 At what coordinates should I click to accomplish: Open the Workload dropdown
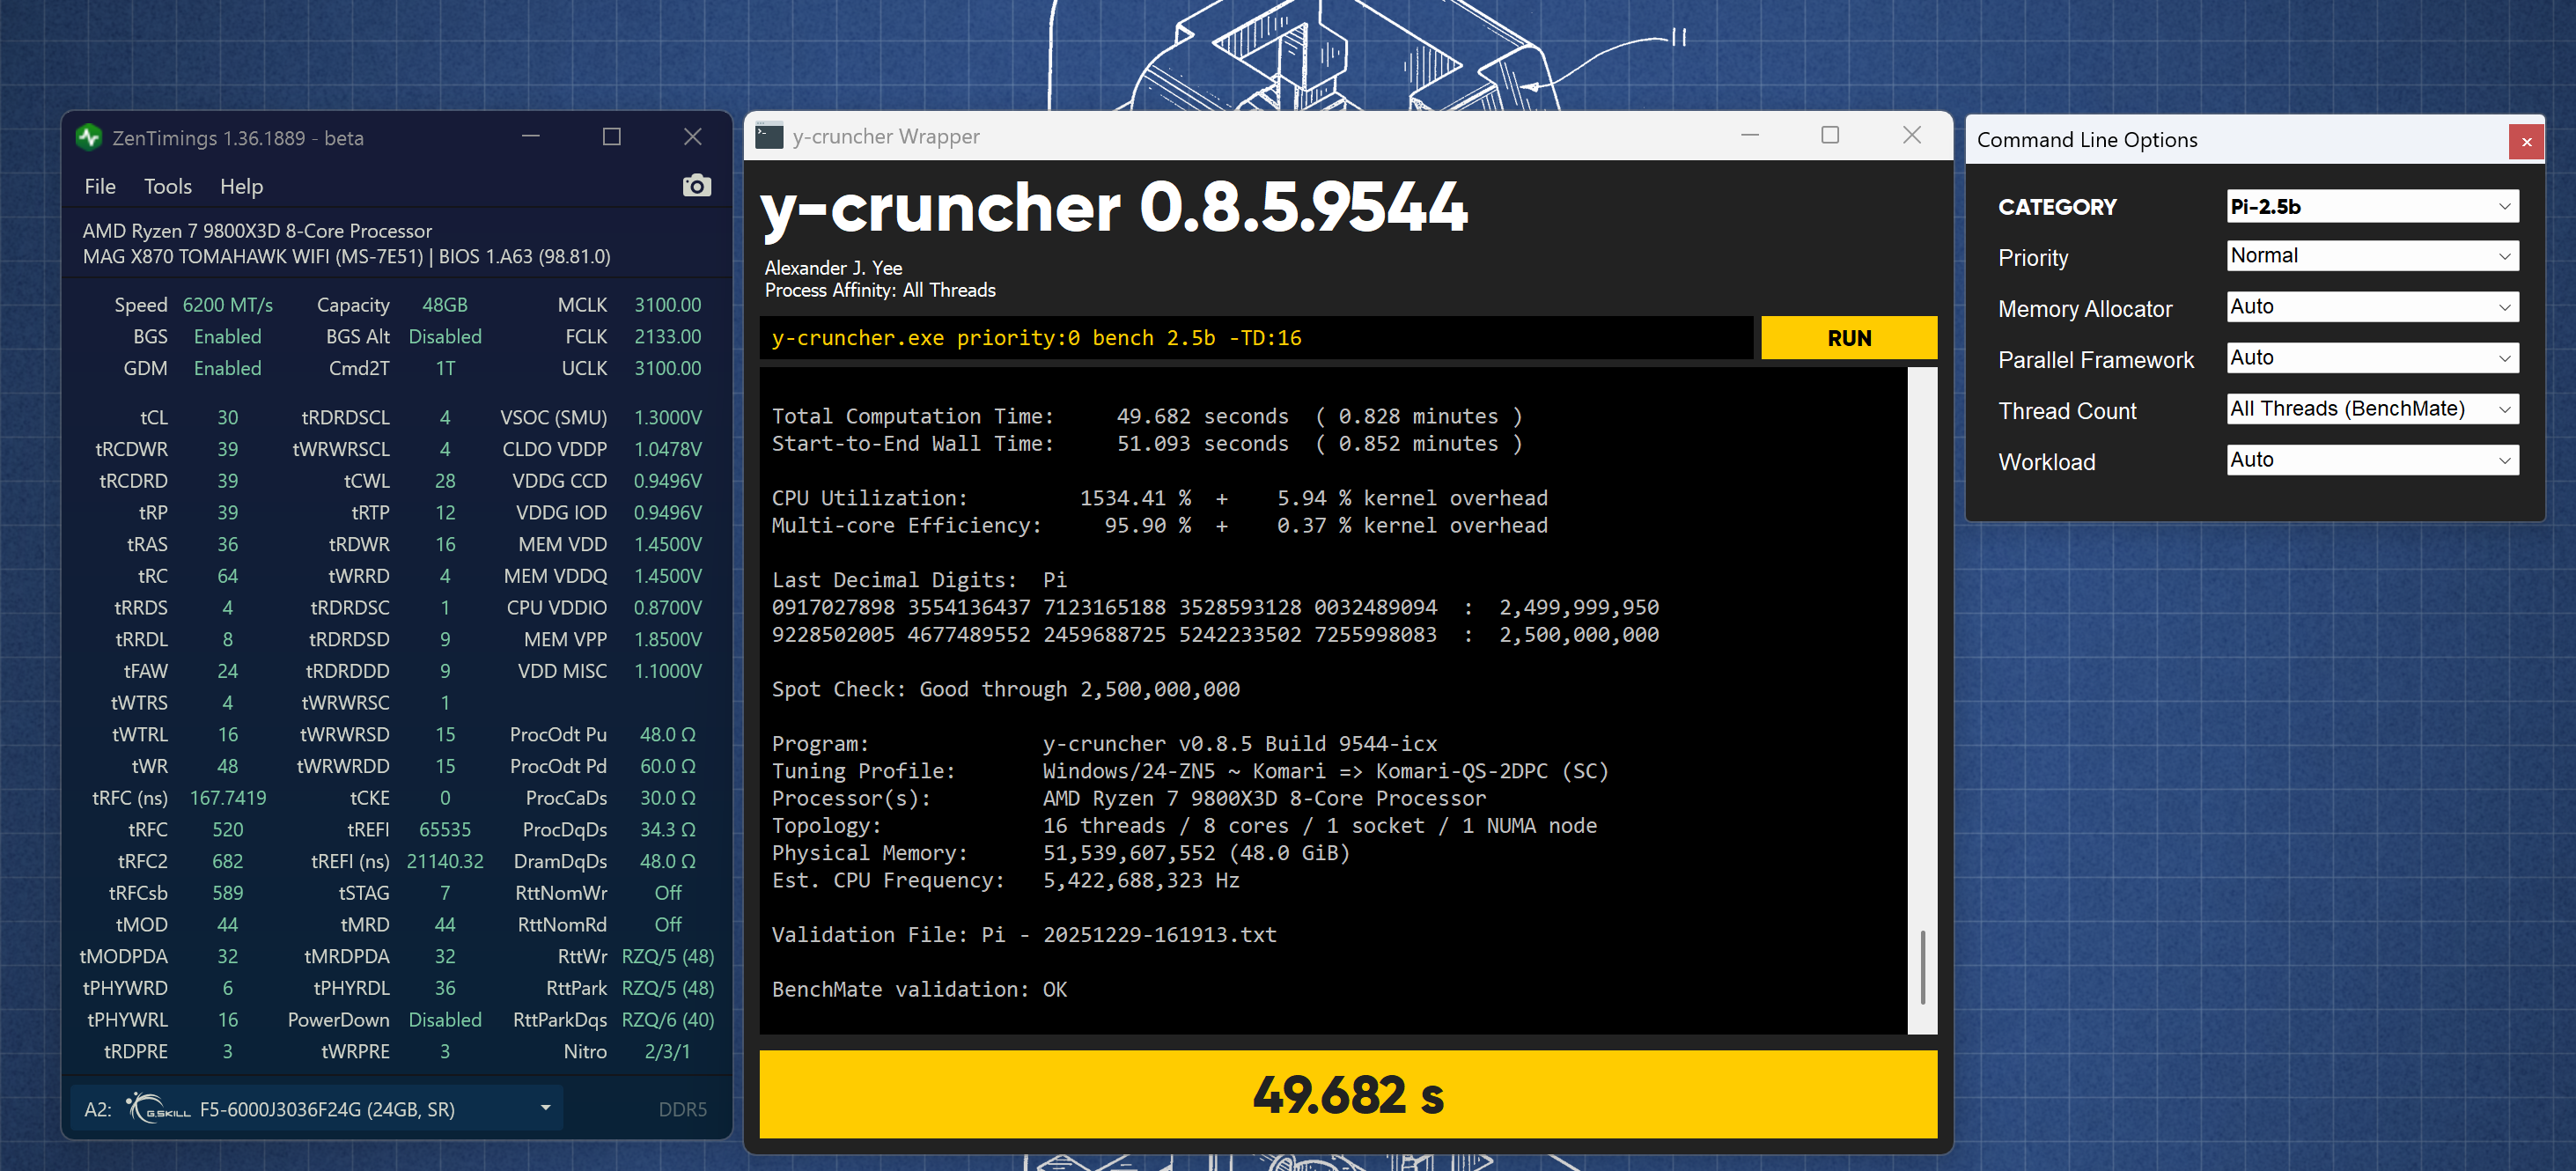click(x=2372, y=460)
